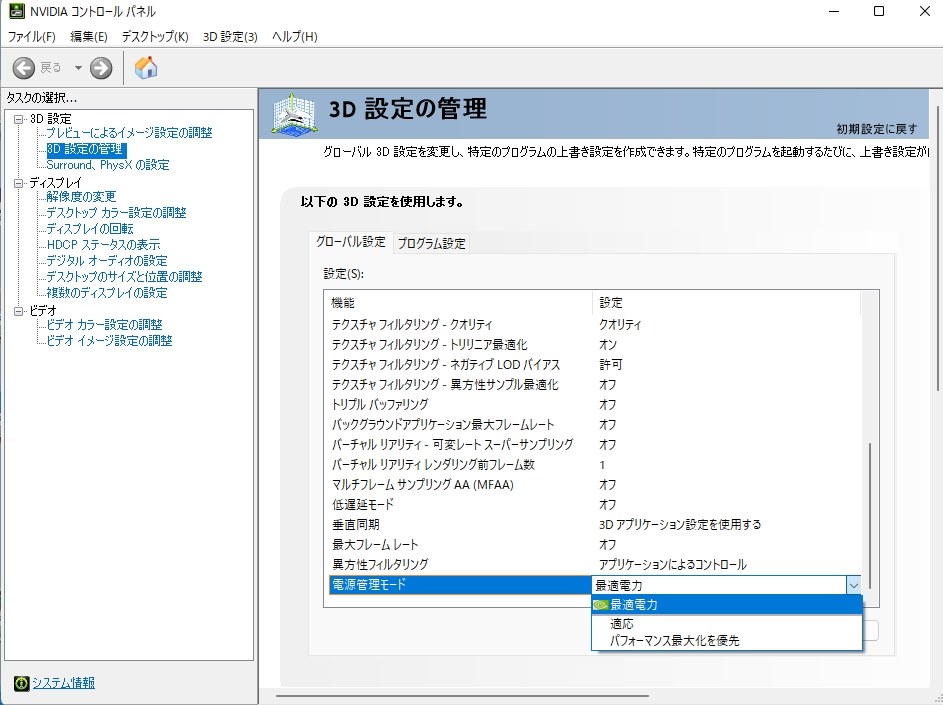This screenshot has height=705, width=943.
Task: Choose 適応 from the power mode list
Action: pos(726,624)
